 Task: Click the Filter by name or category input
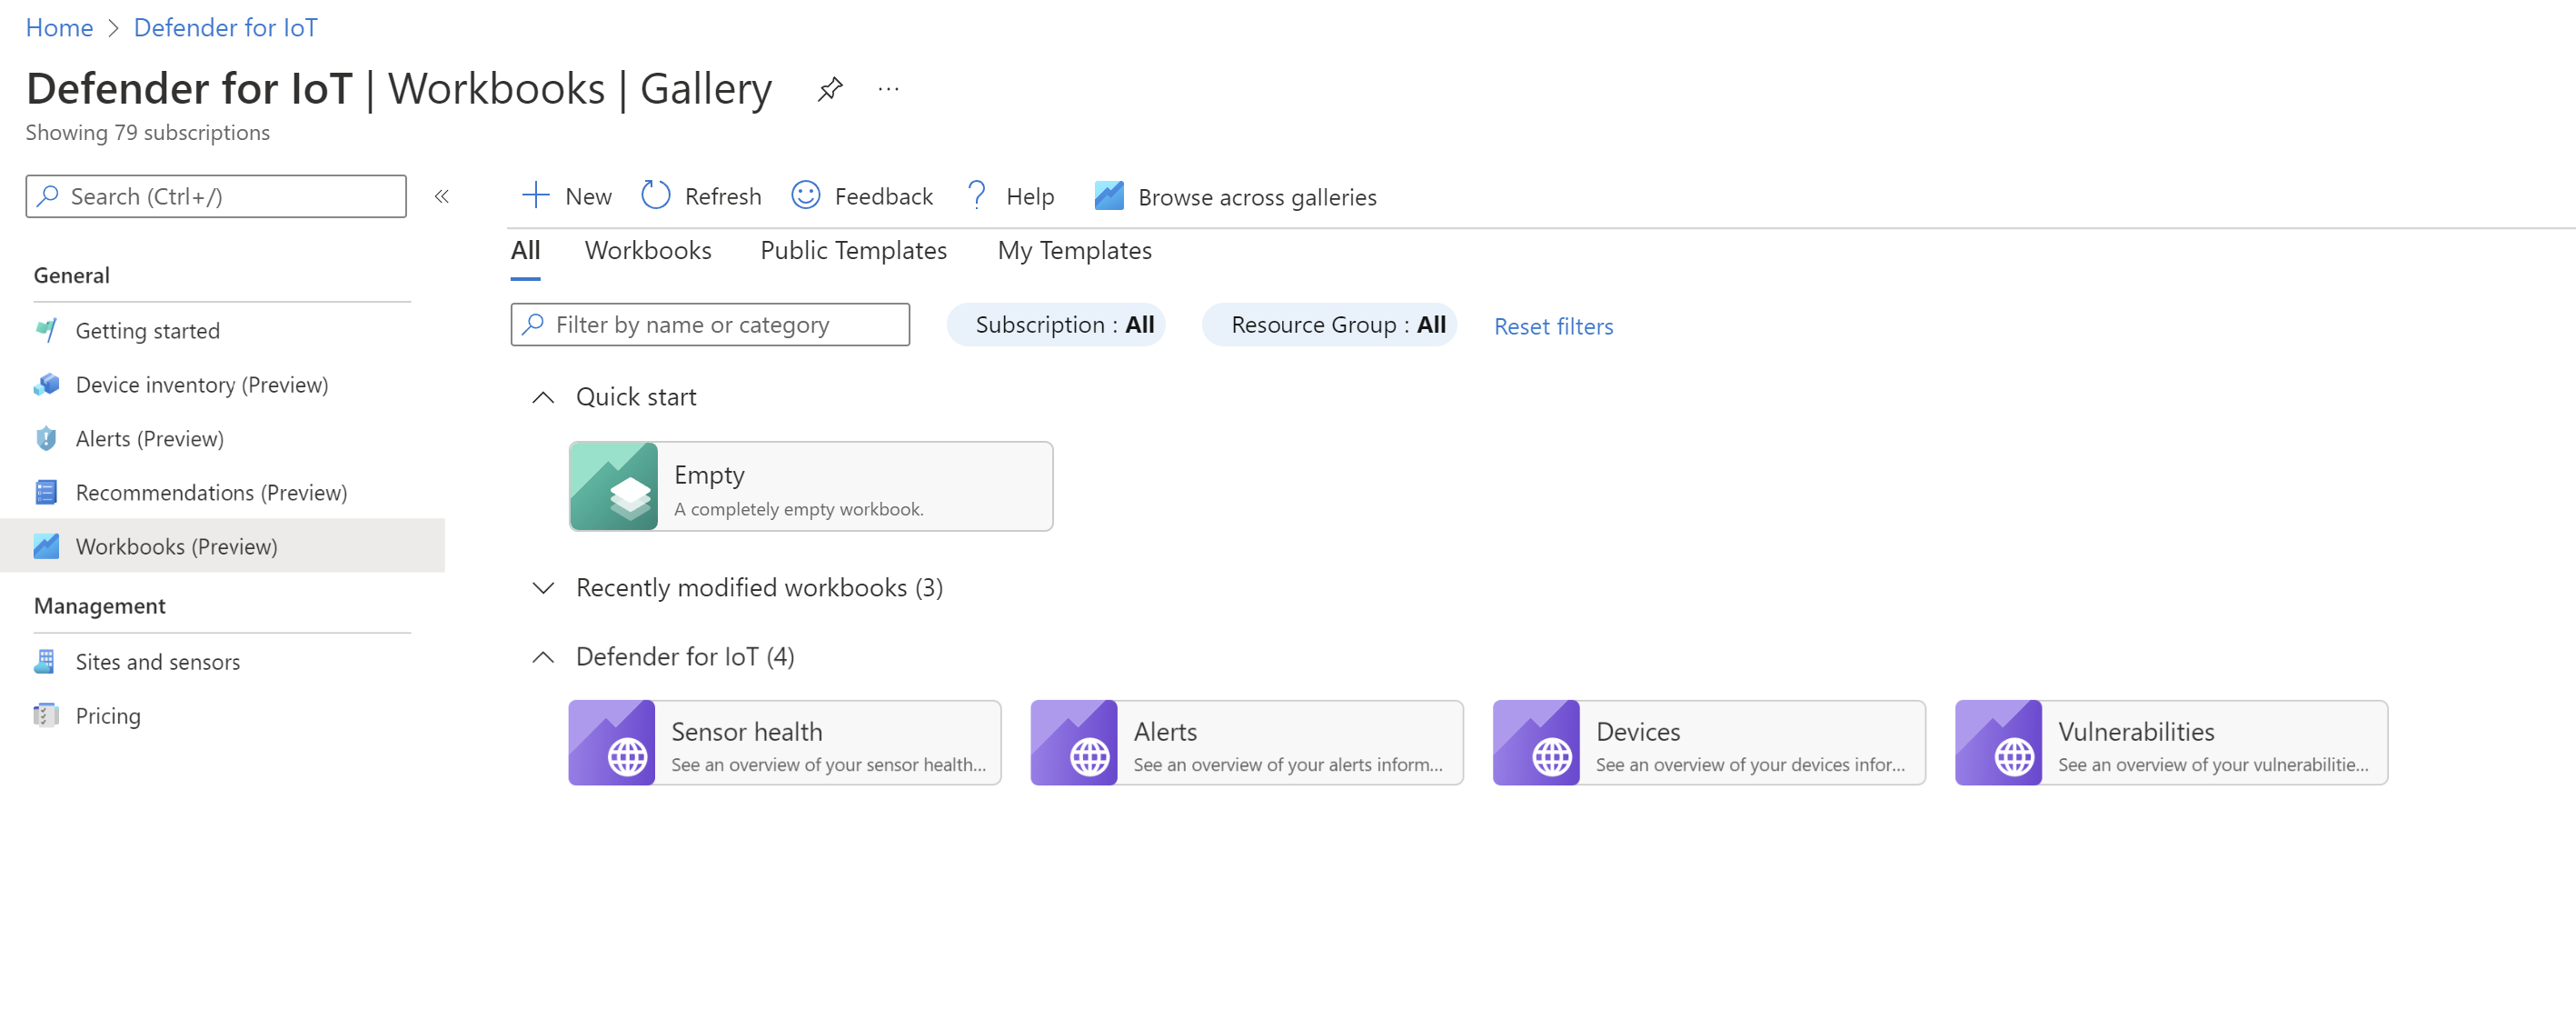(x=710, y=323)
